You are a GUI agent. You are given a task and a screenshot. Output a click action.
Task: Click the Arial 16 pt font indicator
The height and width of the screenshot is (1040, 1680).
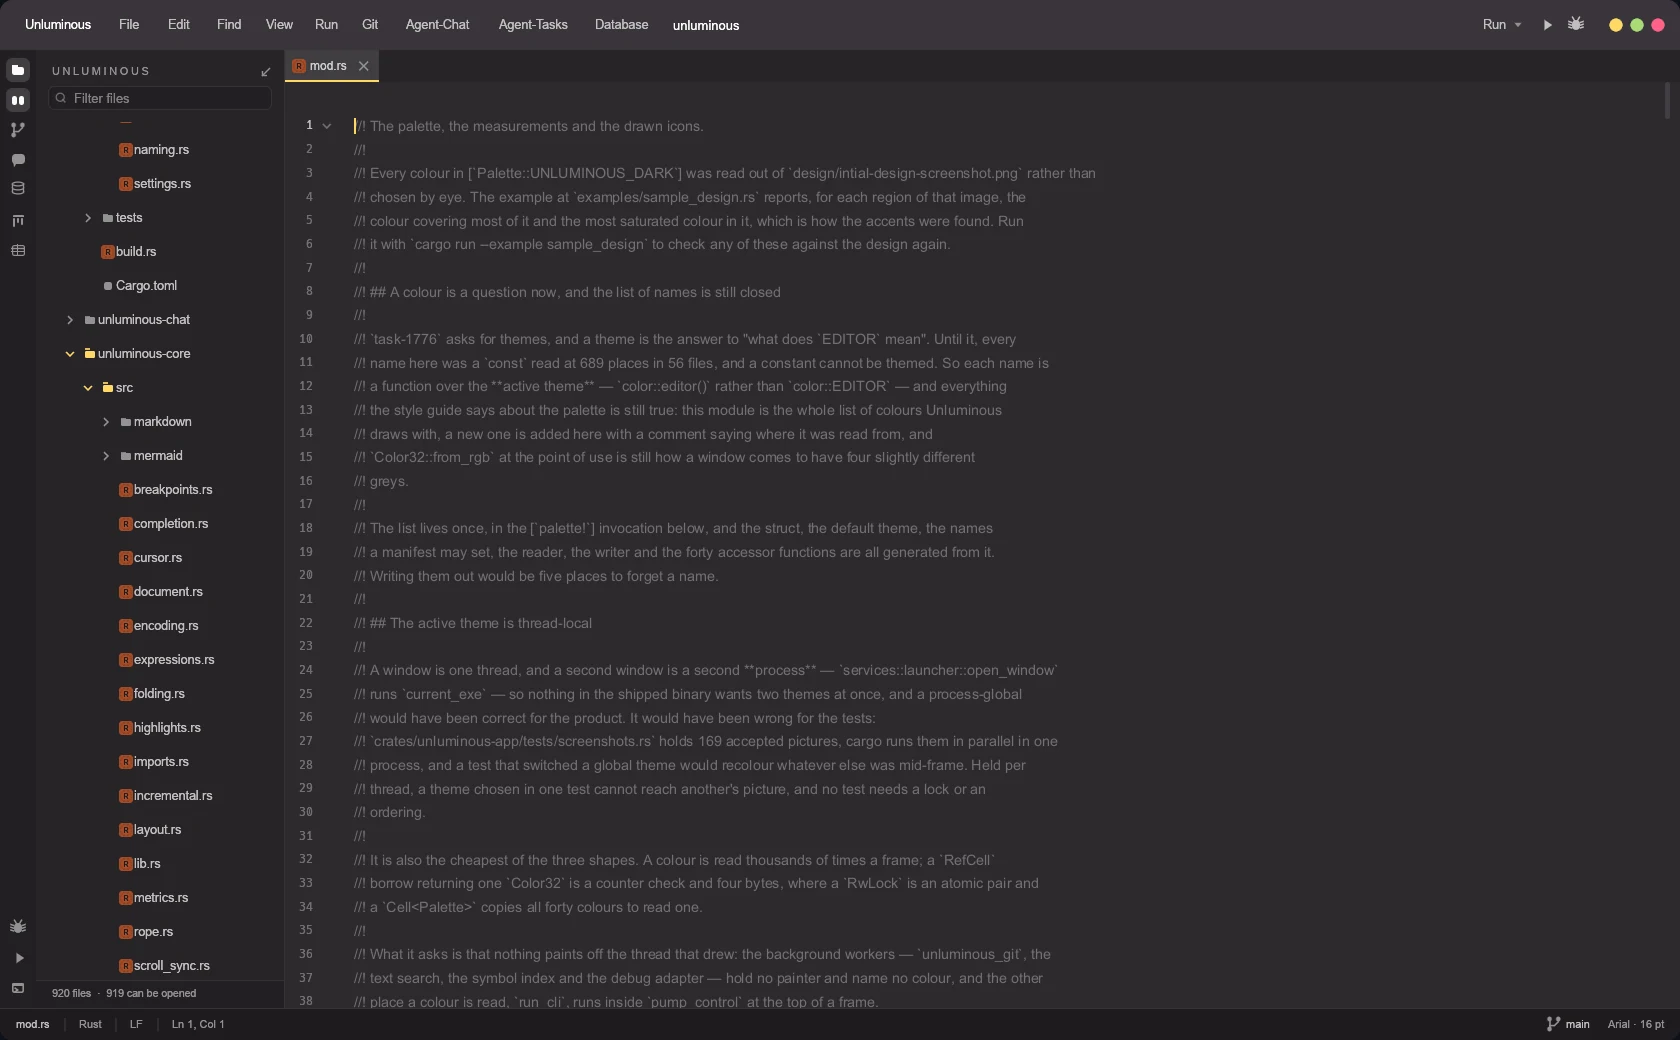tap(1636, 1024)
